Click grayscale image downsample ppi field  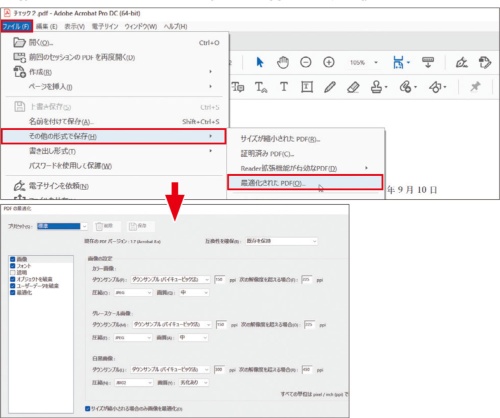(x=221, y=324)
